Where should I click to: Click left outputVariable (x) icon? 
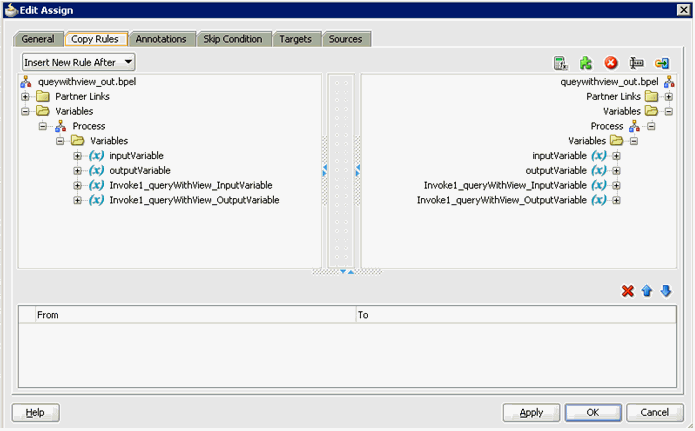[x=96, y=170]
